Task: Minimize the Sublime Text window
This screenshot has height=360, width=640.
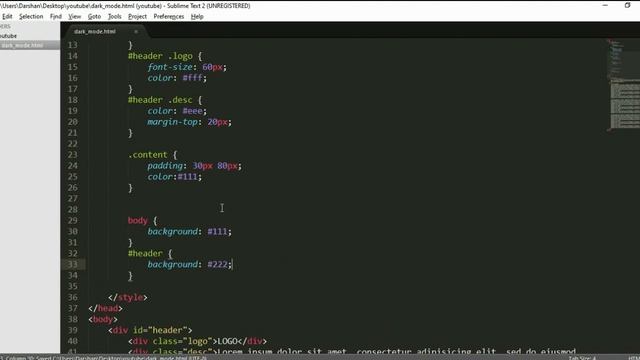Action: coord(605,5)
